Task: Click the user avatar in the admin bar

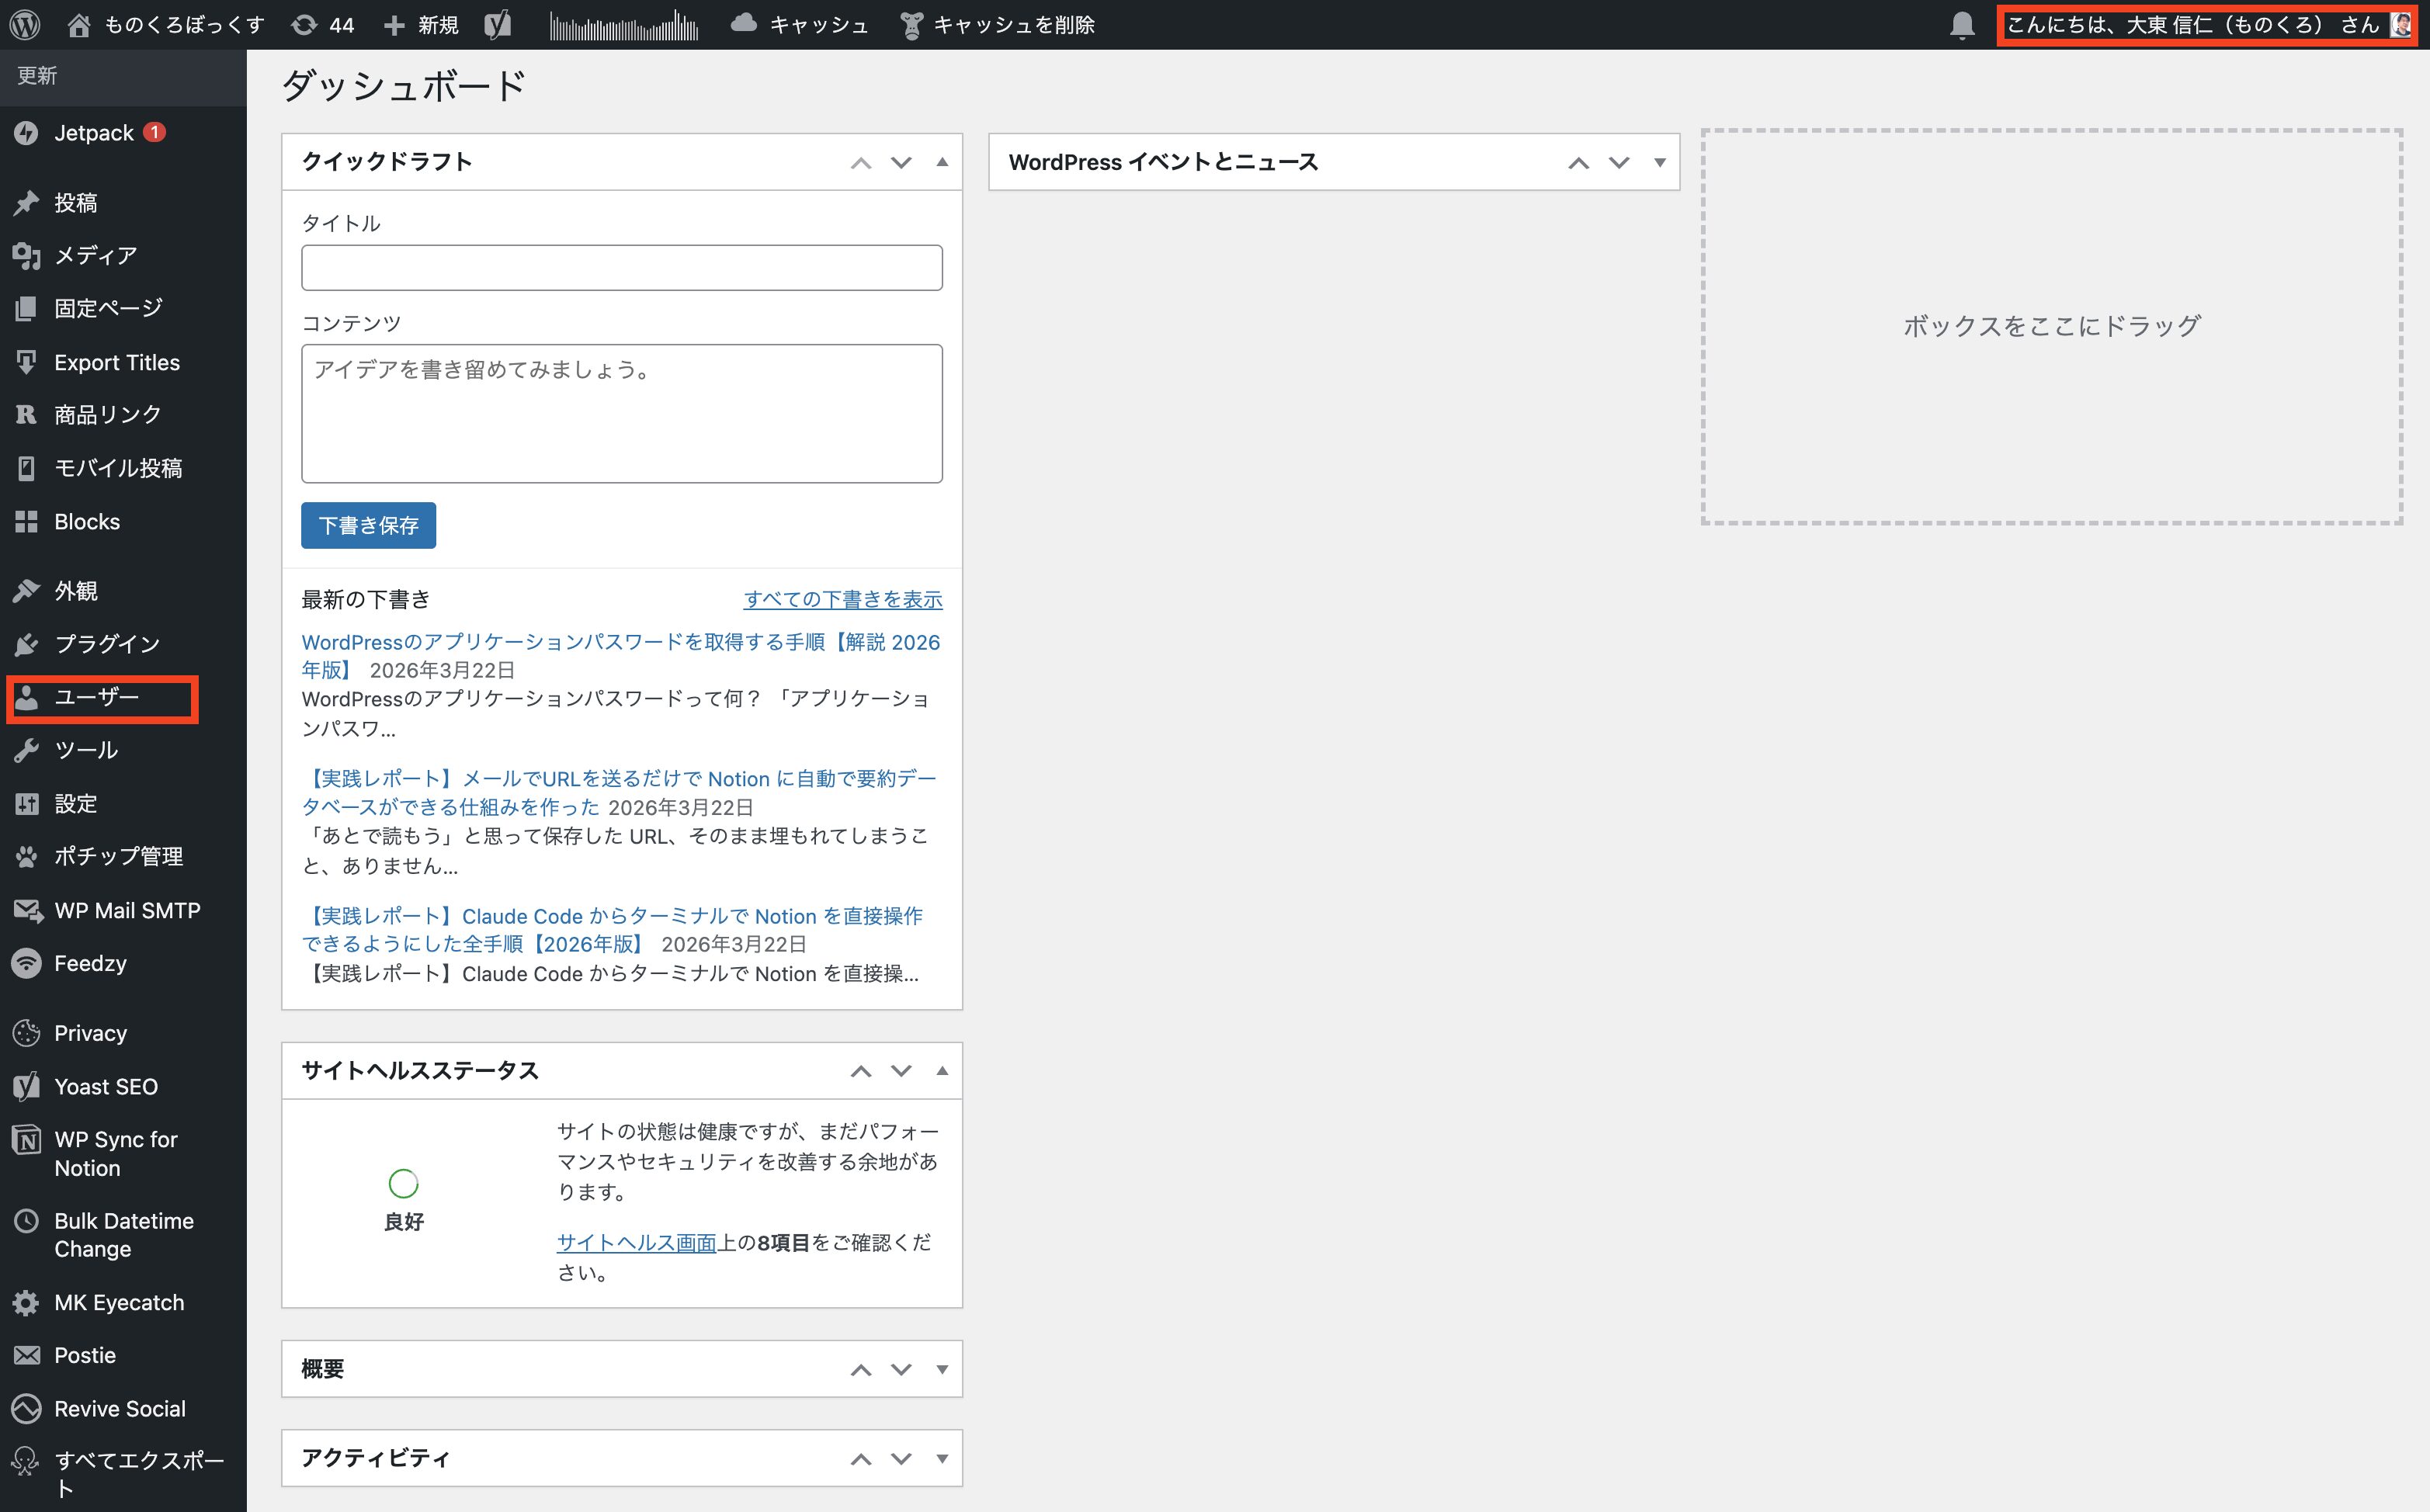Action: click(x=2400, y=25)
